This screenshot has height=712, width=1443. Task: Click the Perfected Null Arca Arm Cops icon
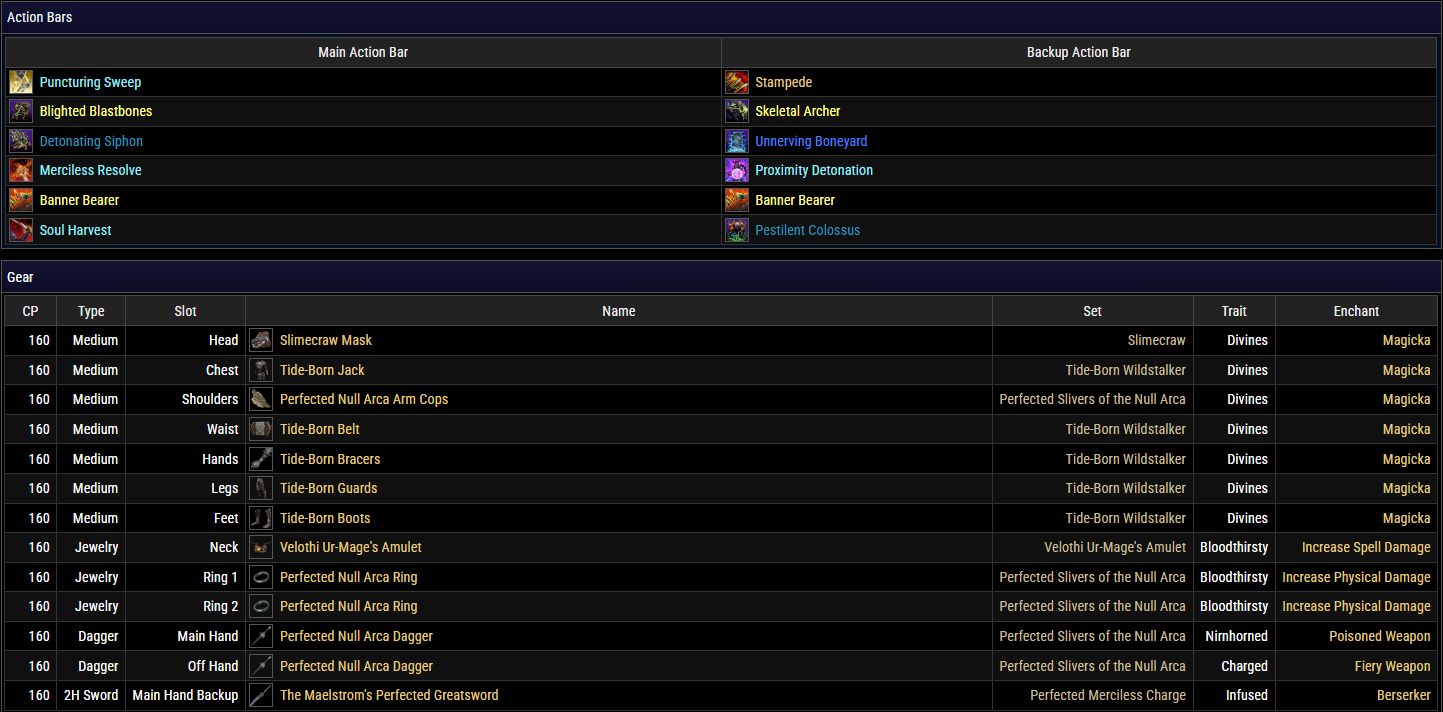(261, 399)
